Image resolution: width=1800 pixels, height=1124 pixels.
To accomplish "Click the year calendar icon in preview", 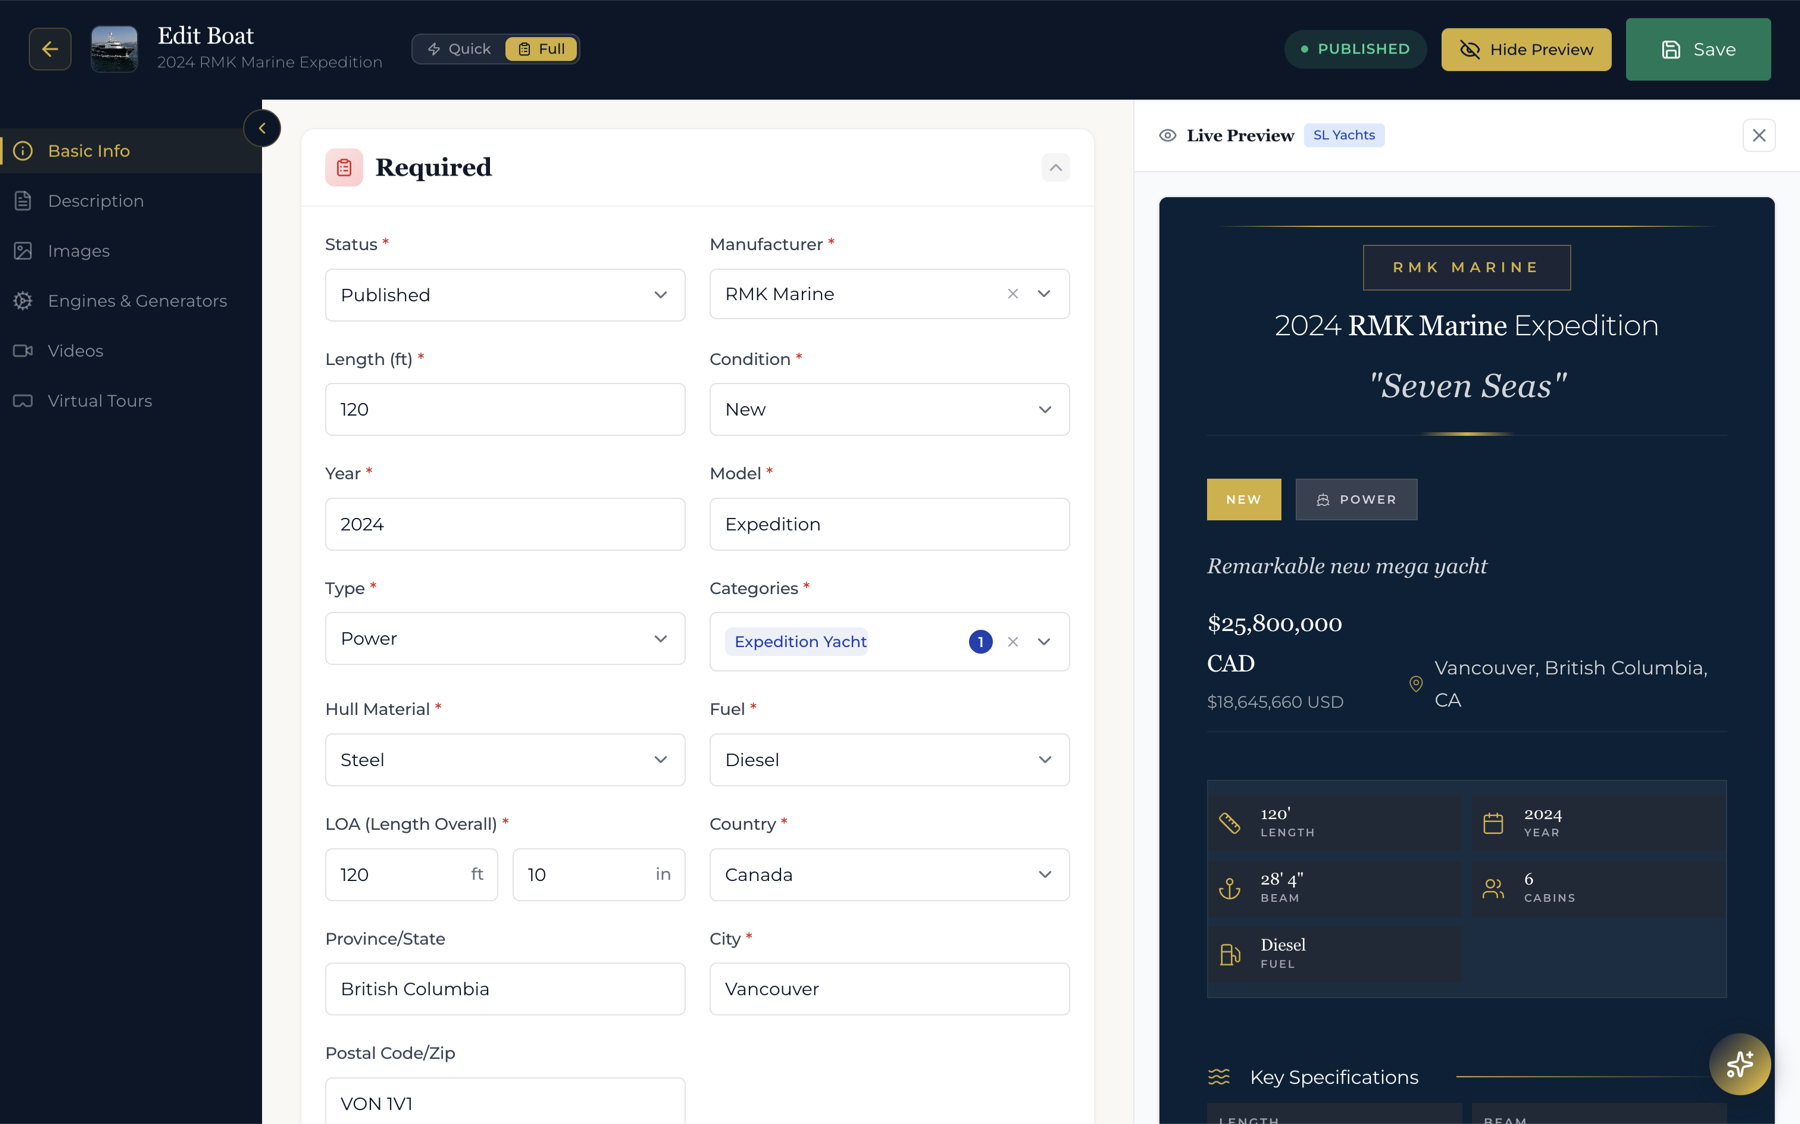I will pos(1492,823).
